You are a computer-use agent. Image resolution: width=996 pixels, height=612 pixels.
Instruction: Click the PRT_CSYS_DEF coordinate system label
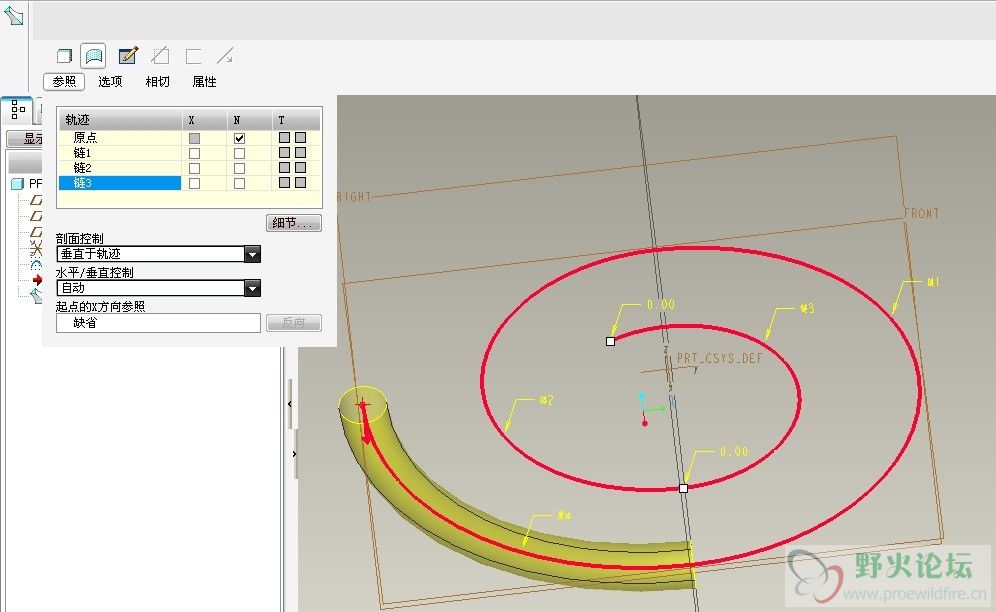pyautogui.click(x=719, y=358)
